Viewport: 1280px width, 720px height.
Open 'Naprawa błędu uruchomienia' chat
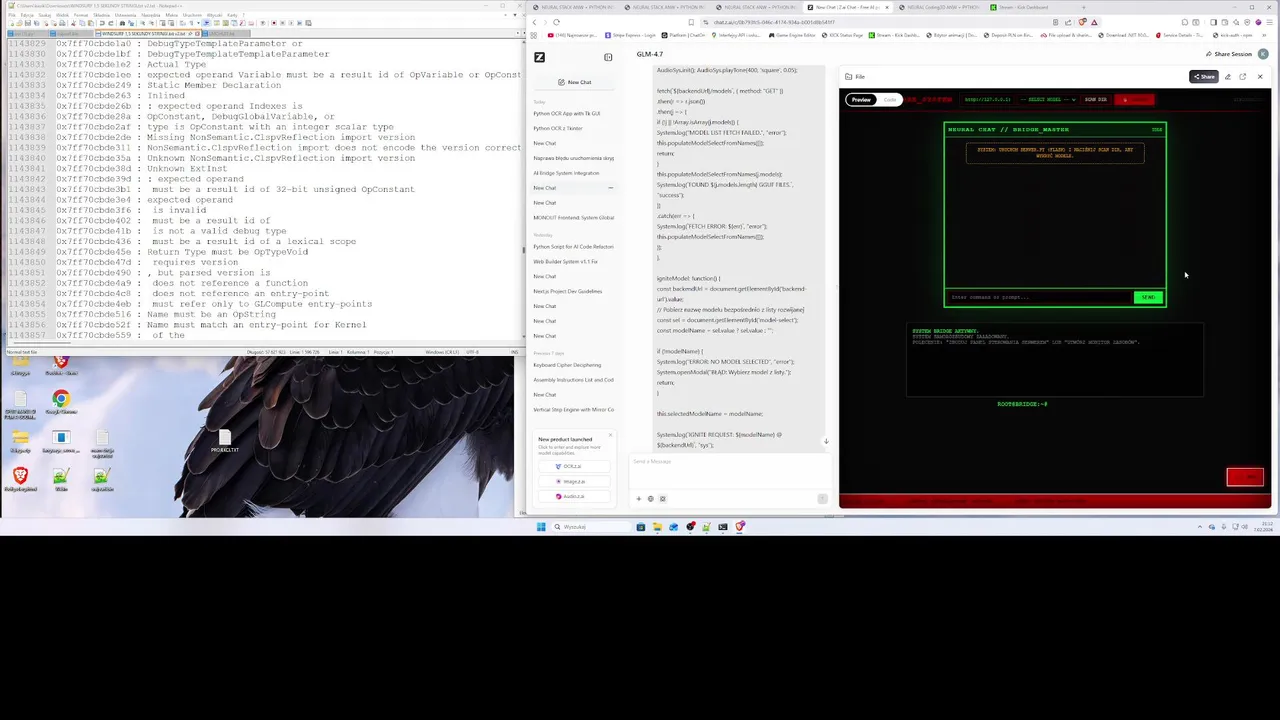pyautogui.click(x=573, y=158)
